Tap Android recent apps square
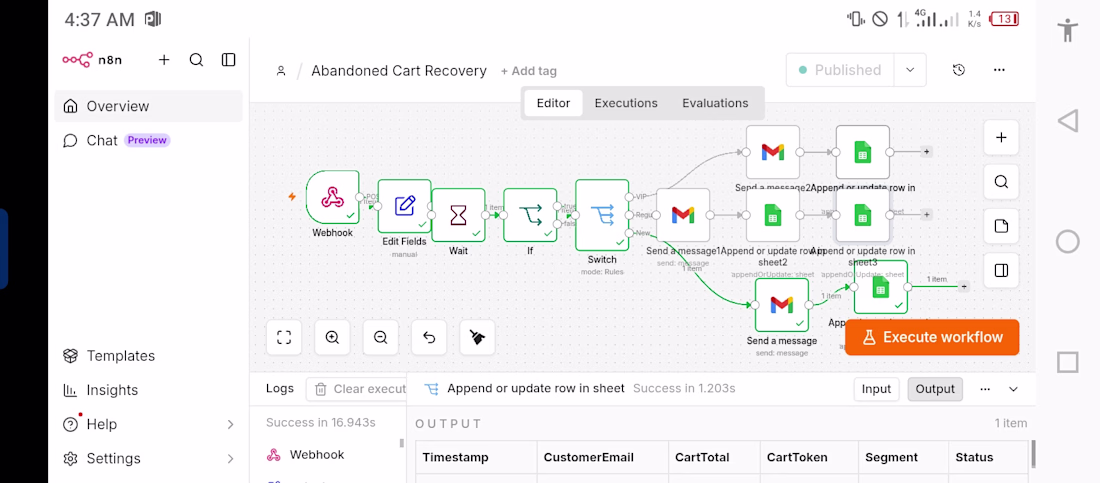The height and width of the screenshot is (483, 1100). [1068, 362]
